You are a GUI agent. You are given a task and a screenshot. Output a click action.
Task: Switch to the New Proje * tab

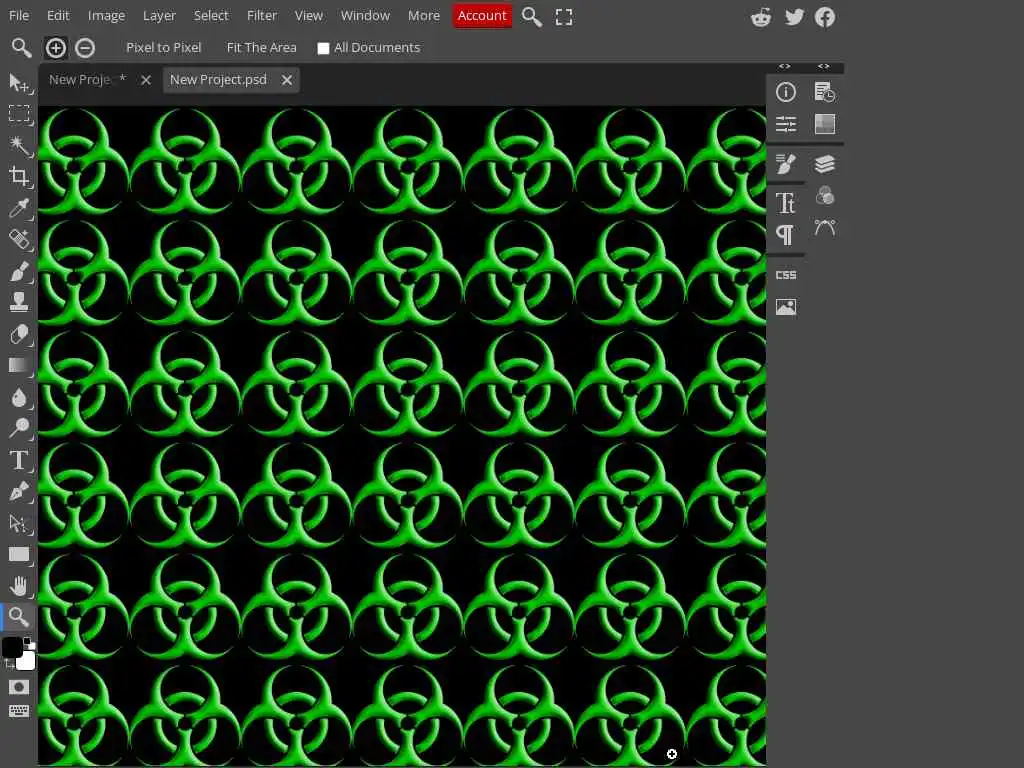(x=88, y=80)
